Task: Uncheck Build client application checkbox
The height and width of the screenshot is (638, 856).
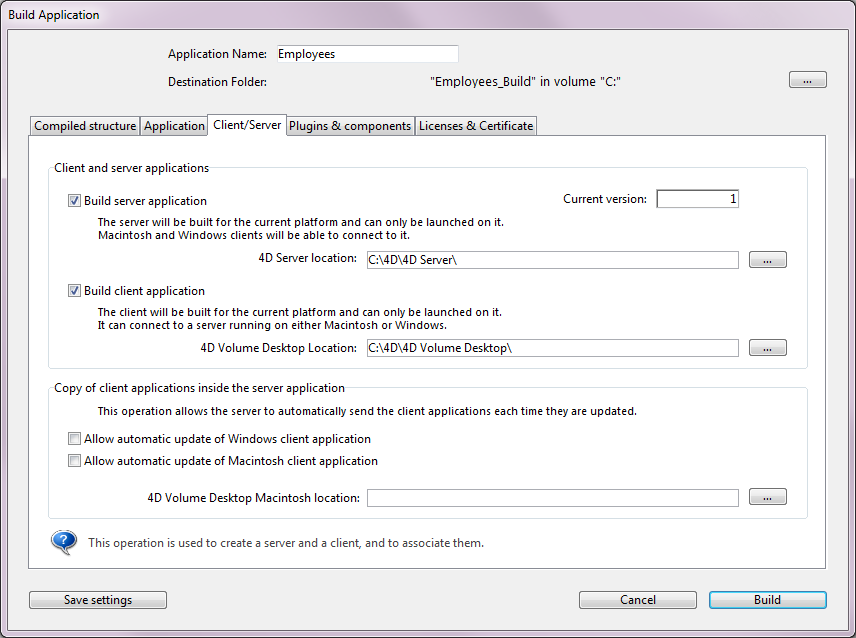Action: (x=74, y=291)
